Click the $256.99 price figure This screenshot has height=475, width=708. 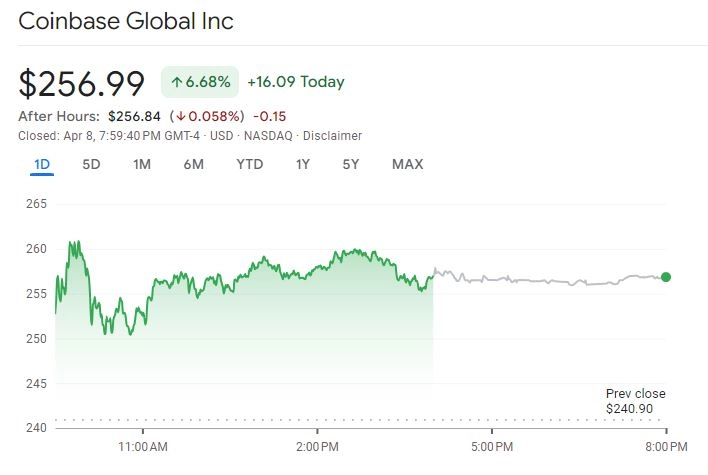coord(81,84)
